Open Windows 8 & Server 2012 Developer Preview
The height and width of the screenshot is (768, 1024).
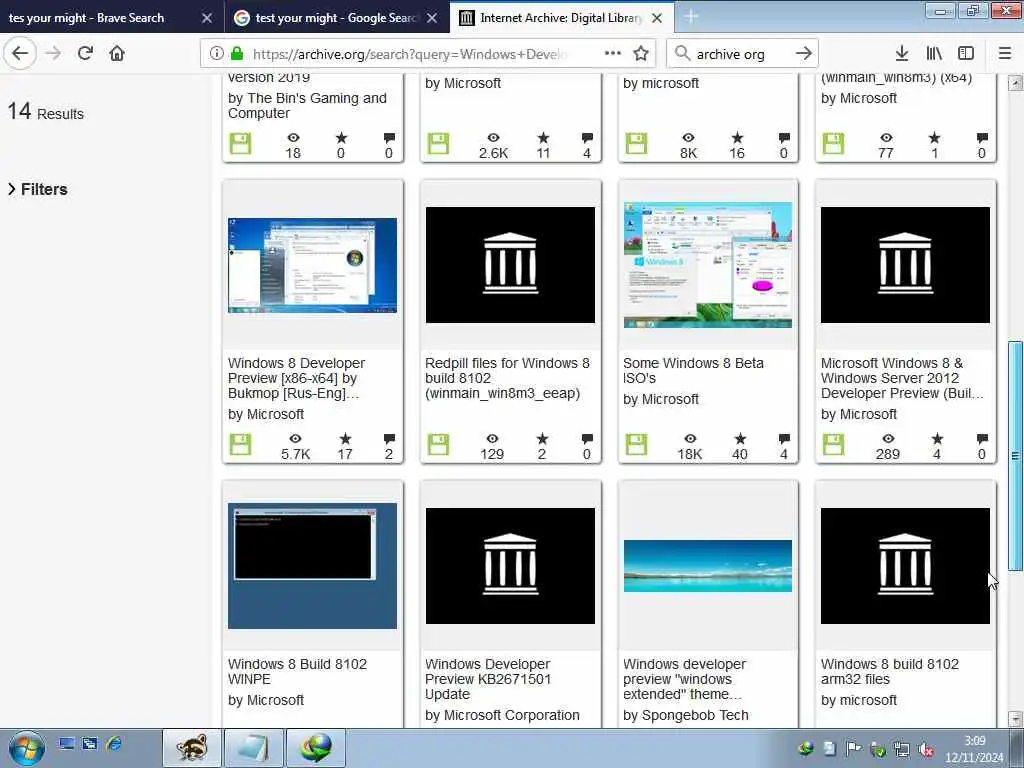coord(902,378)
